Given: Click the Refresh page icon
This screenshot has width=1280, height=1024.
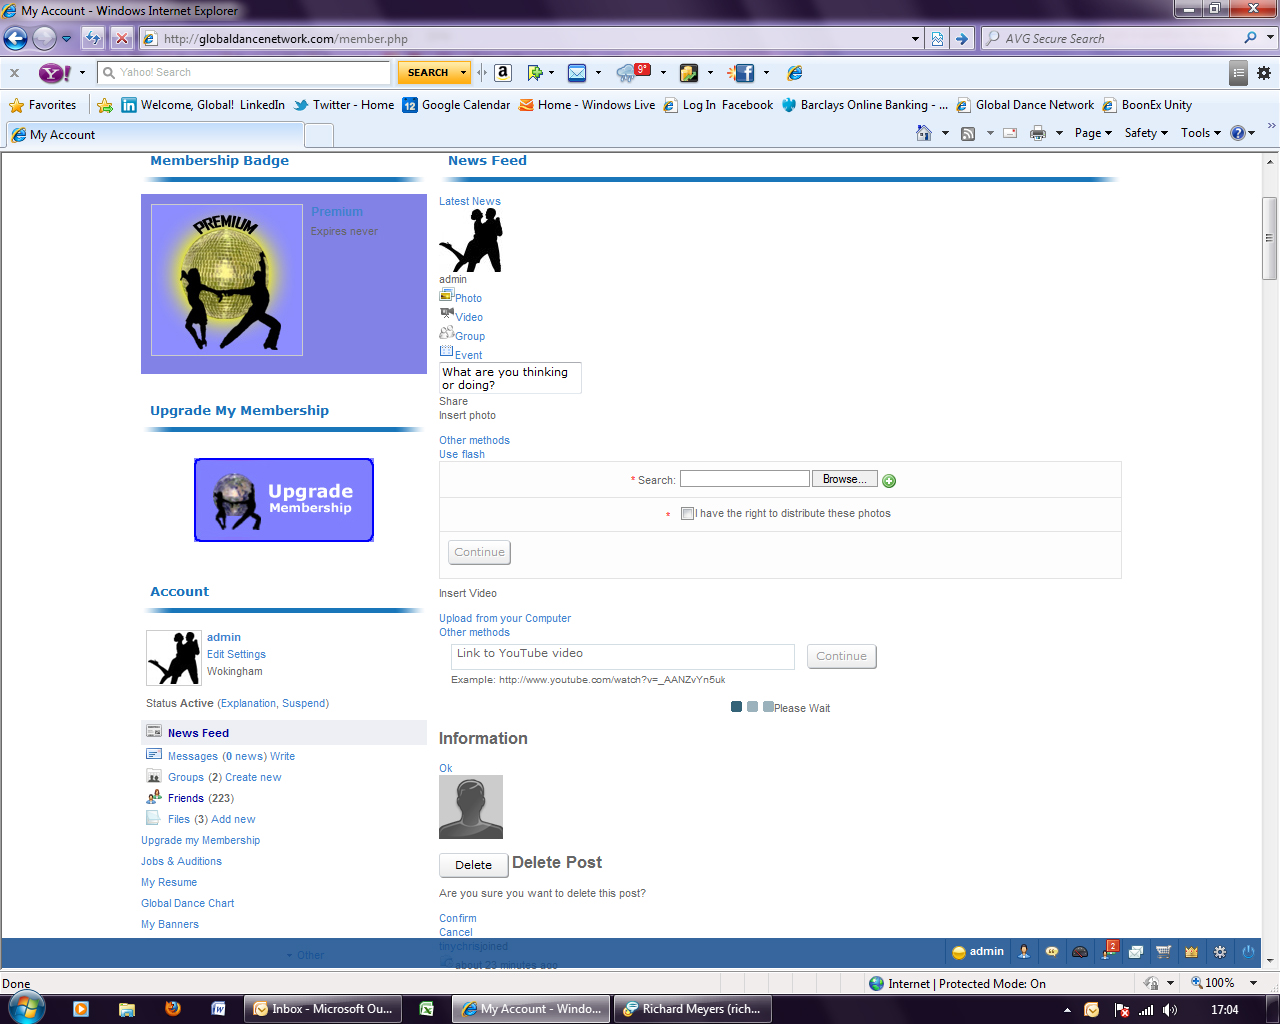Looking at the screenshot, I should click(93, 39).
